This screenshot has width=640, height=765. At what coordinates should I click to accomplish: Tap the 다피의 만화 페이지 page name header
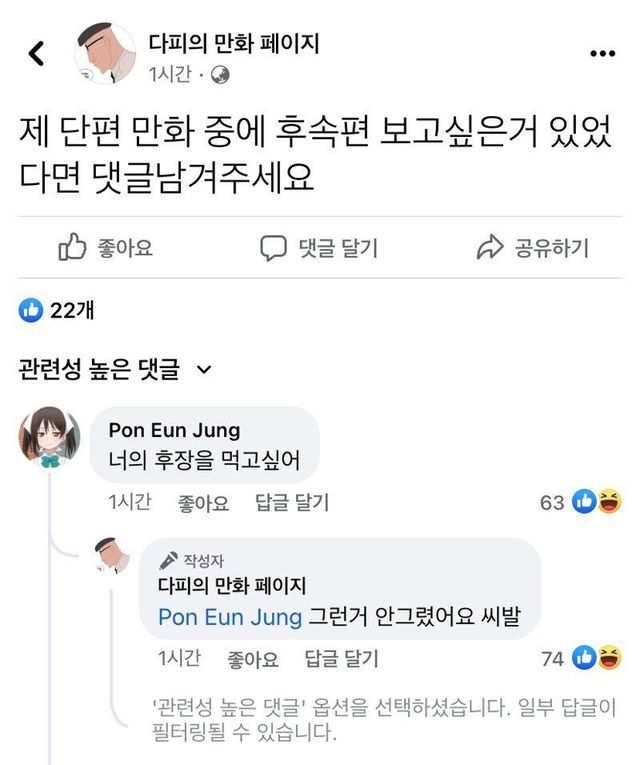pos(233,42)
